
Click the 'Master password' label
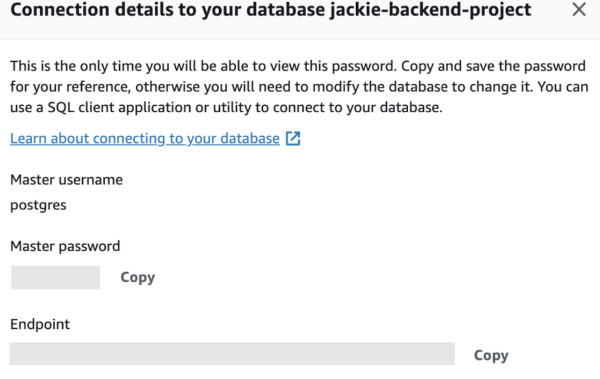tap(65, 246)
